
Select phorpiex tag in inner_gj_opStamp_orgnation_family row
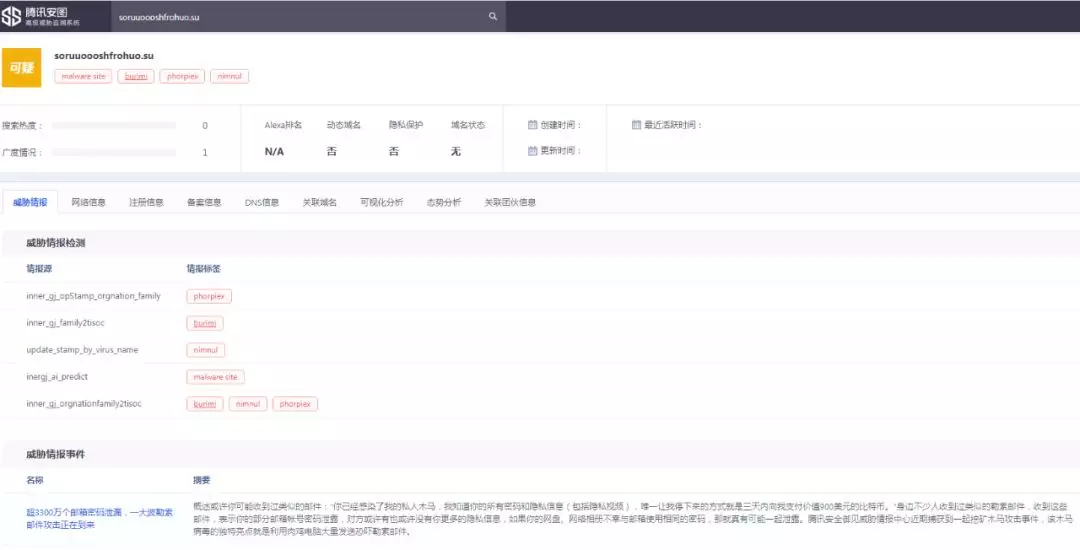(x=209, y=296)
